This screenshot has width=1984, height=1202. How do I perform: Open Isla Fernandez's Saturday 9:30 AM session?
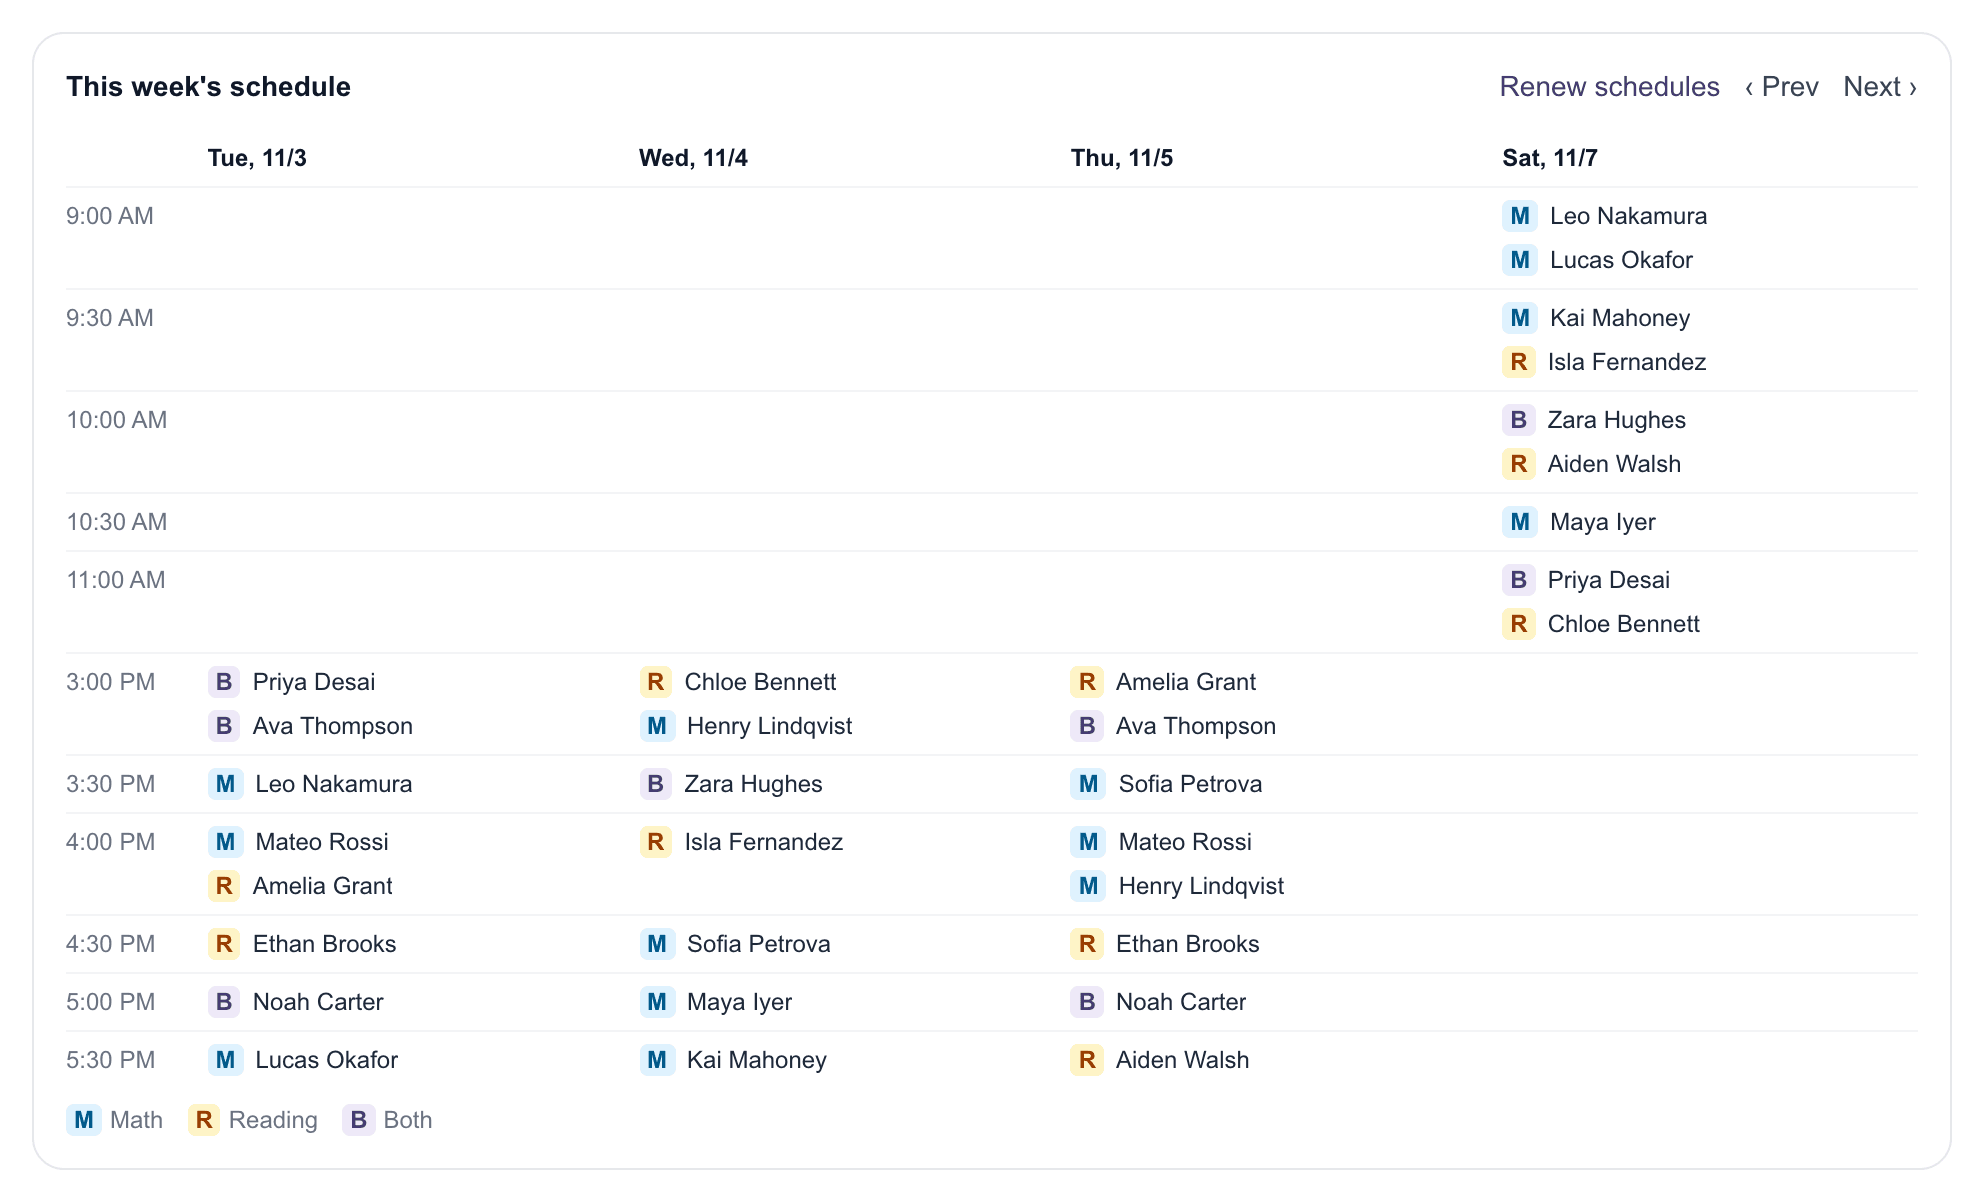coord(1627,362)
